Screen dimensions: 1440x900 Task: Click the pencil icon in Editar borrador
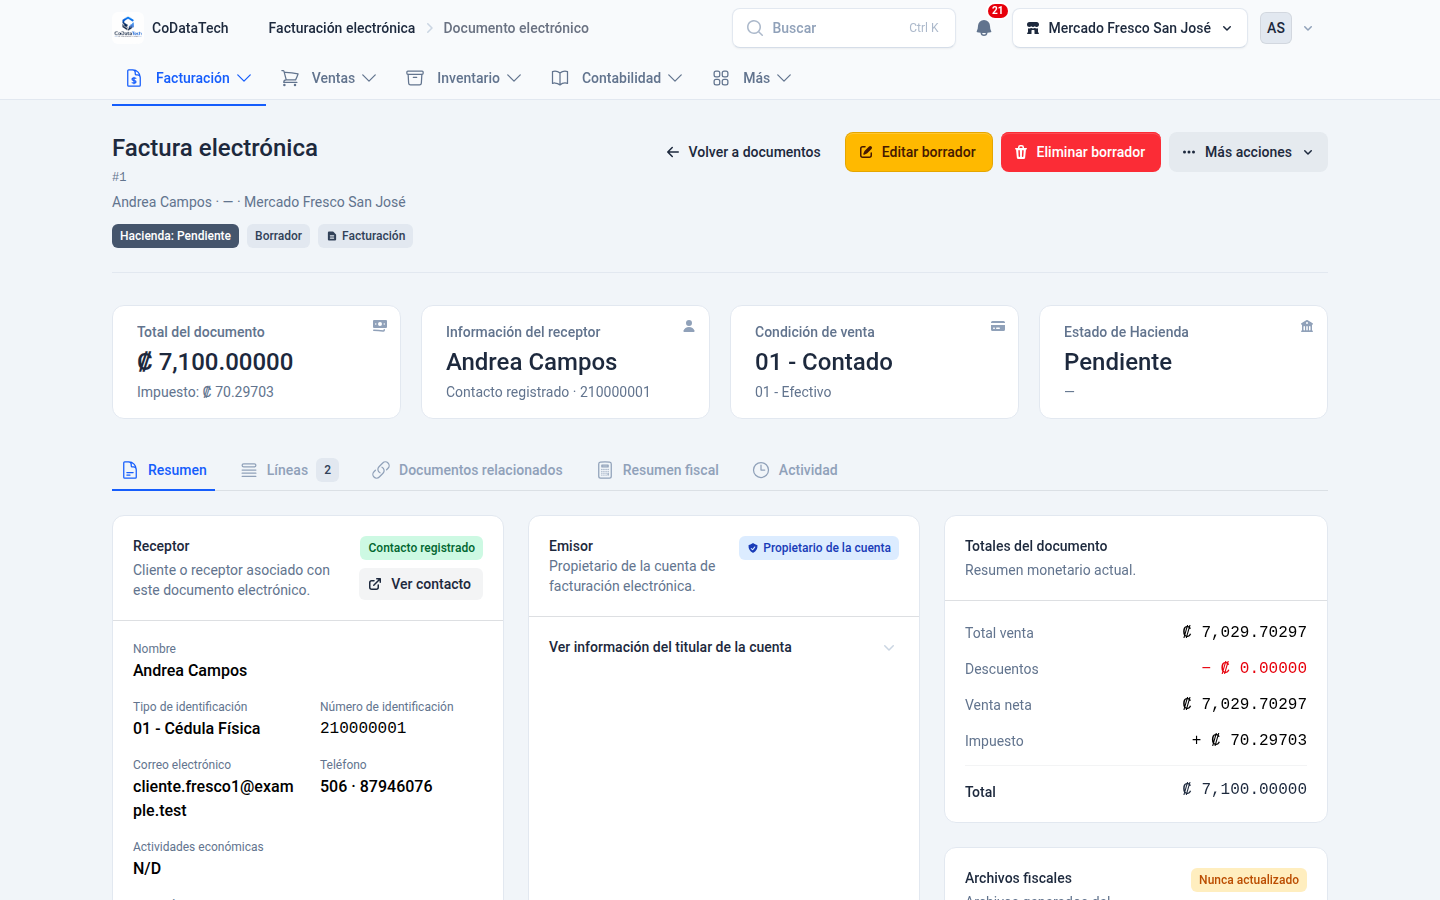pos(867,152)
